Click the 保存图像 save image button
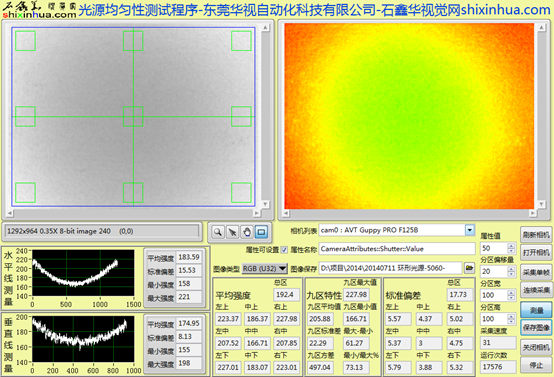 point(536,328)
